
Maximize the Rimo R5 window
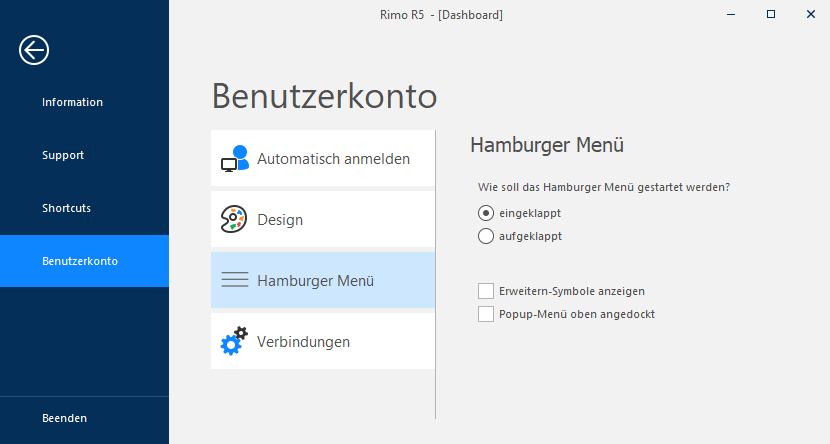point(771,14)
